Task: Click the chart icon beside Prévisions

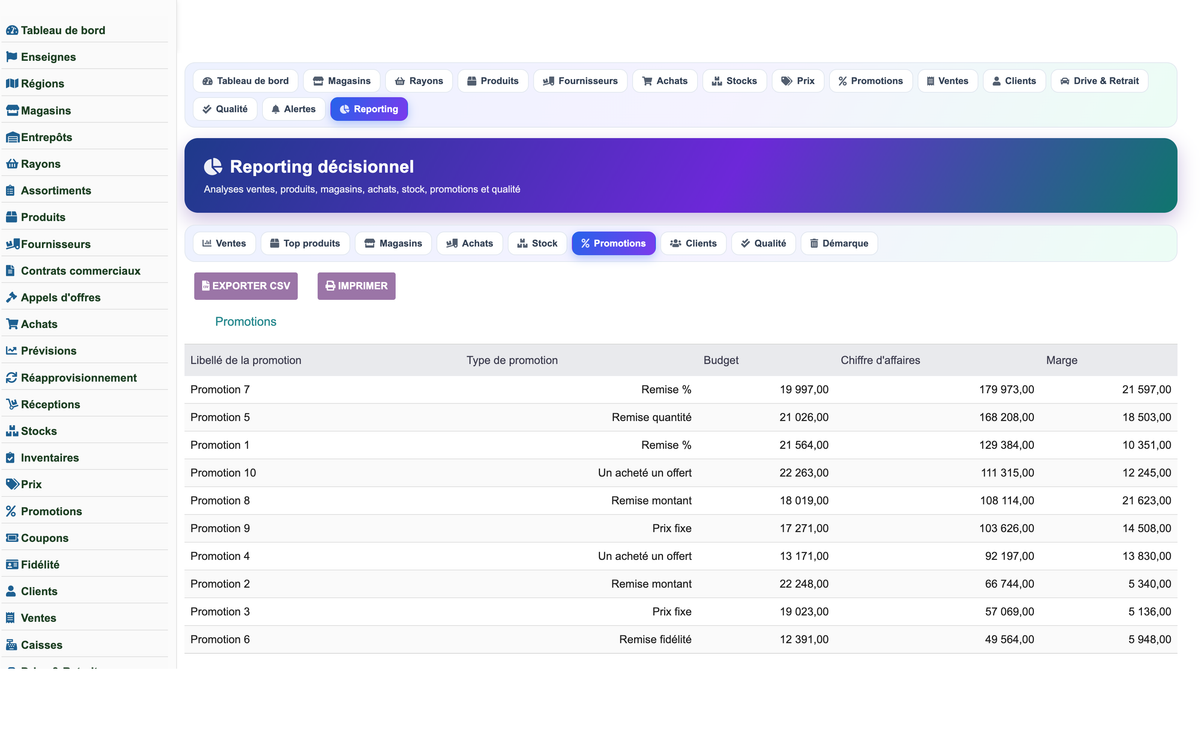Action: (12, 351)
